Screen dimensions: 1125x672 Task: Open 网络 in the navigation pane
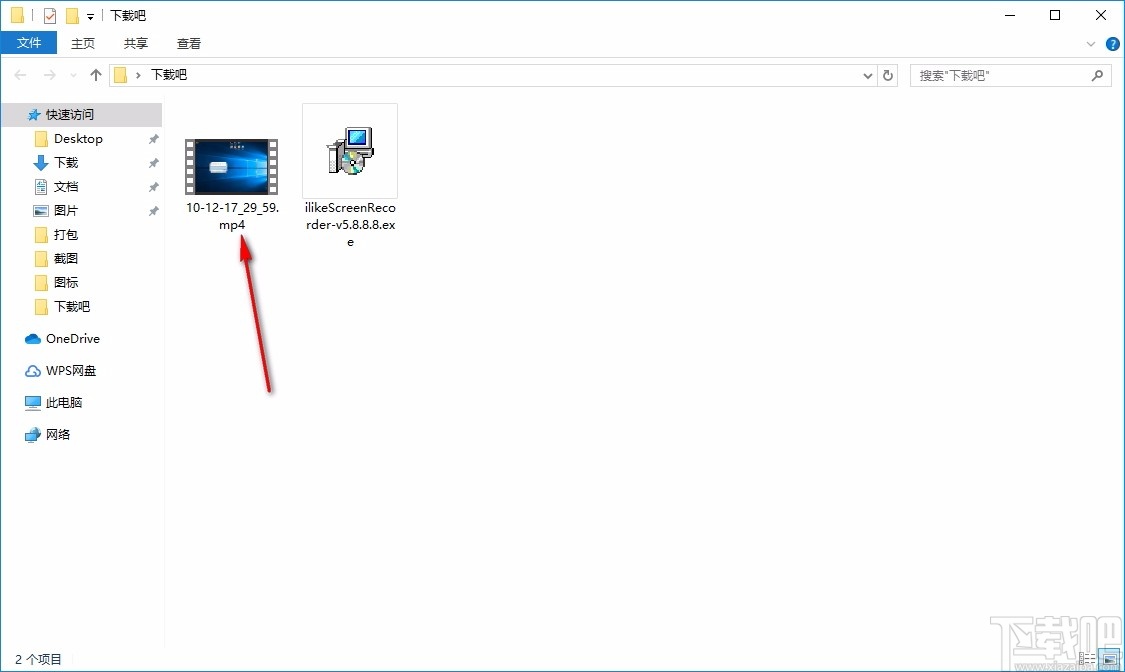pos(58,434)
